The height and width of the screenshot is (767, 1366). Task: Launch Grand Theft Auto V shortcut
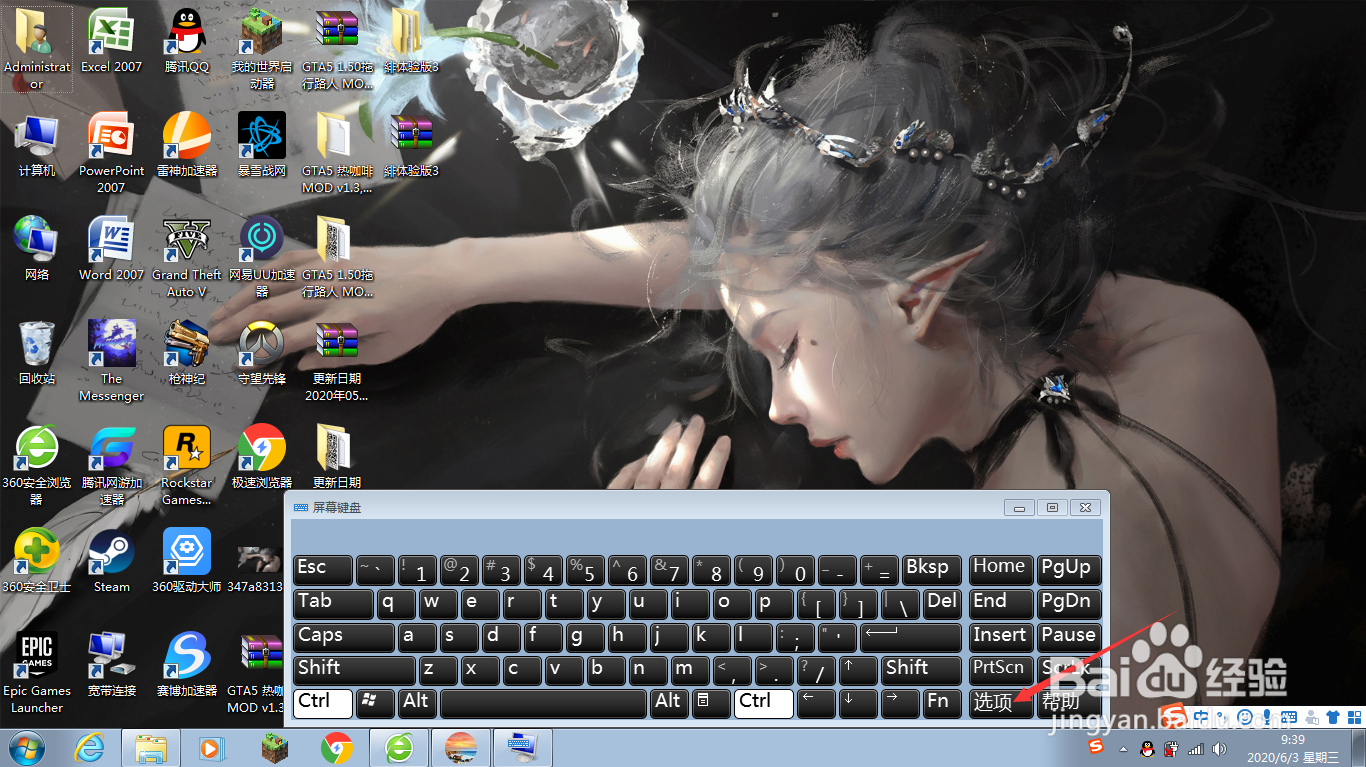187,257
